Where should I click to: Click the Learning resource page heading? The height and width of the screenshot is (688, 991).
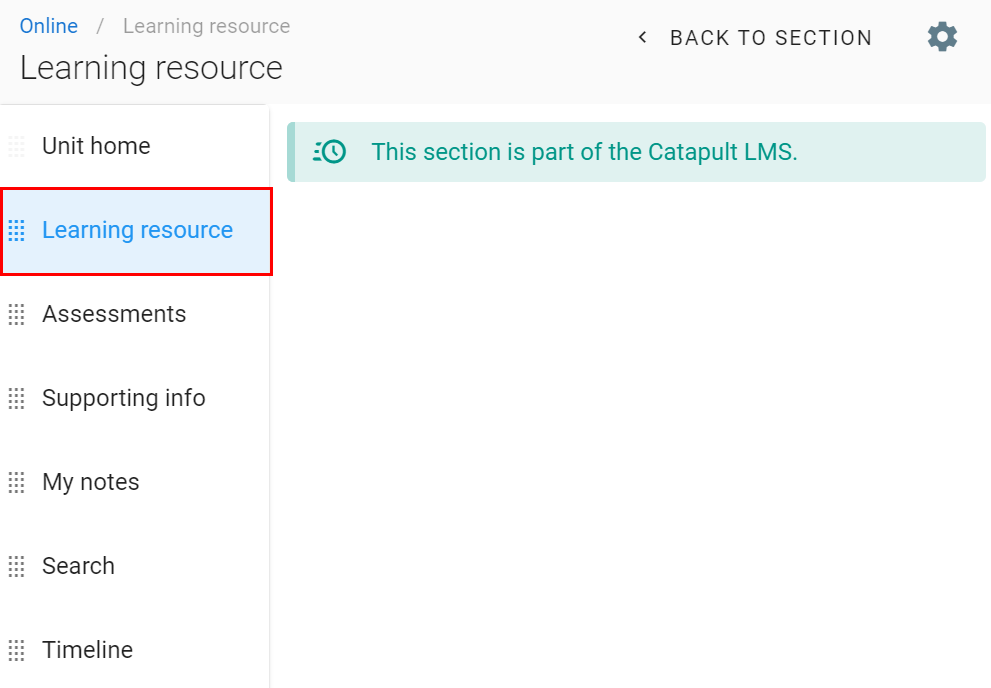[x=151, y=68]
